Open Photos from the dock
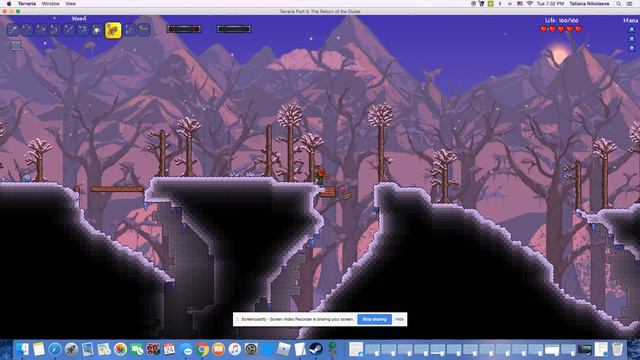Viewport: 640px width, 360px height. click(120, 349)
